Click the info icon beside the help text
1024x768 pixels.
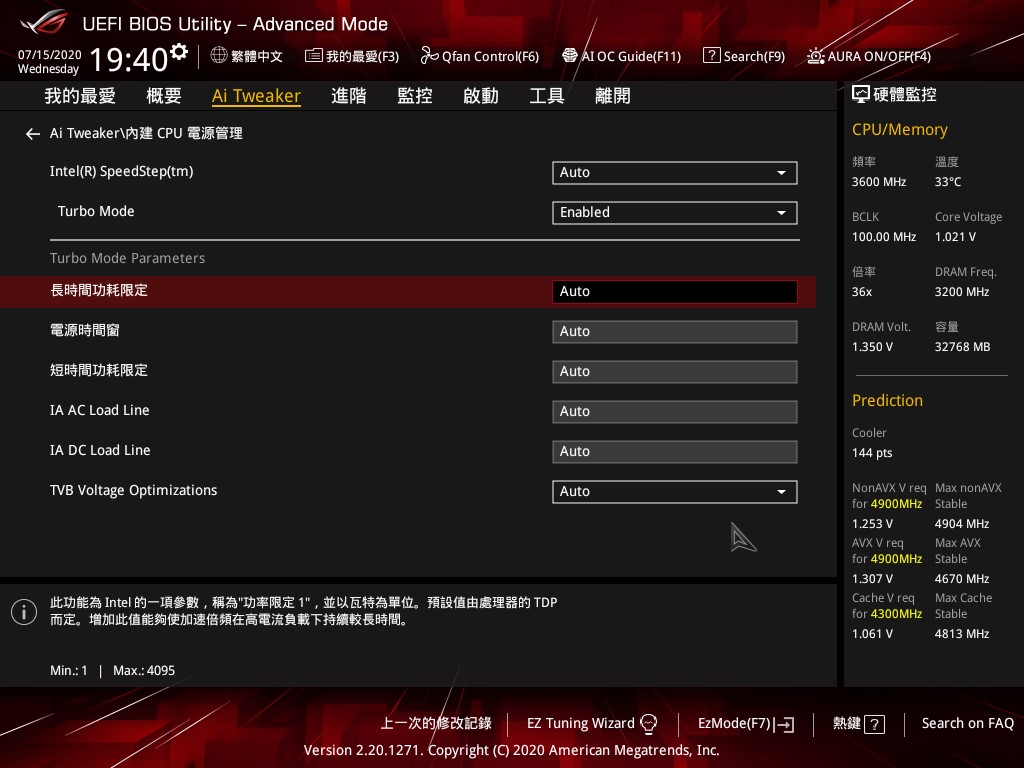[x=24, y=612]
